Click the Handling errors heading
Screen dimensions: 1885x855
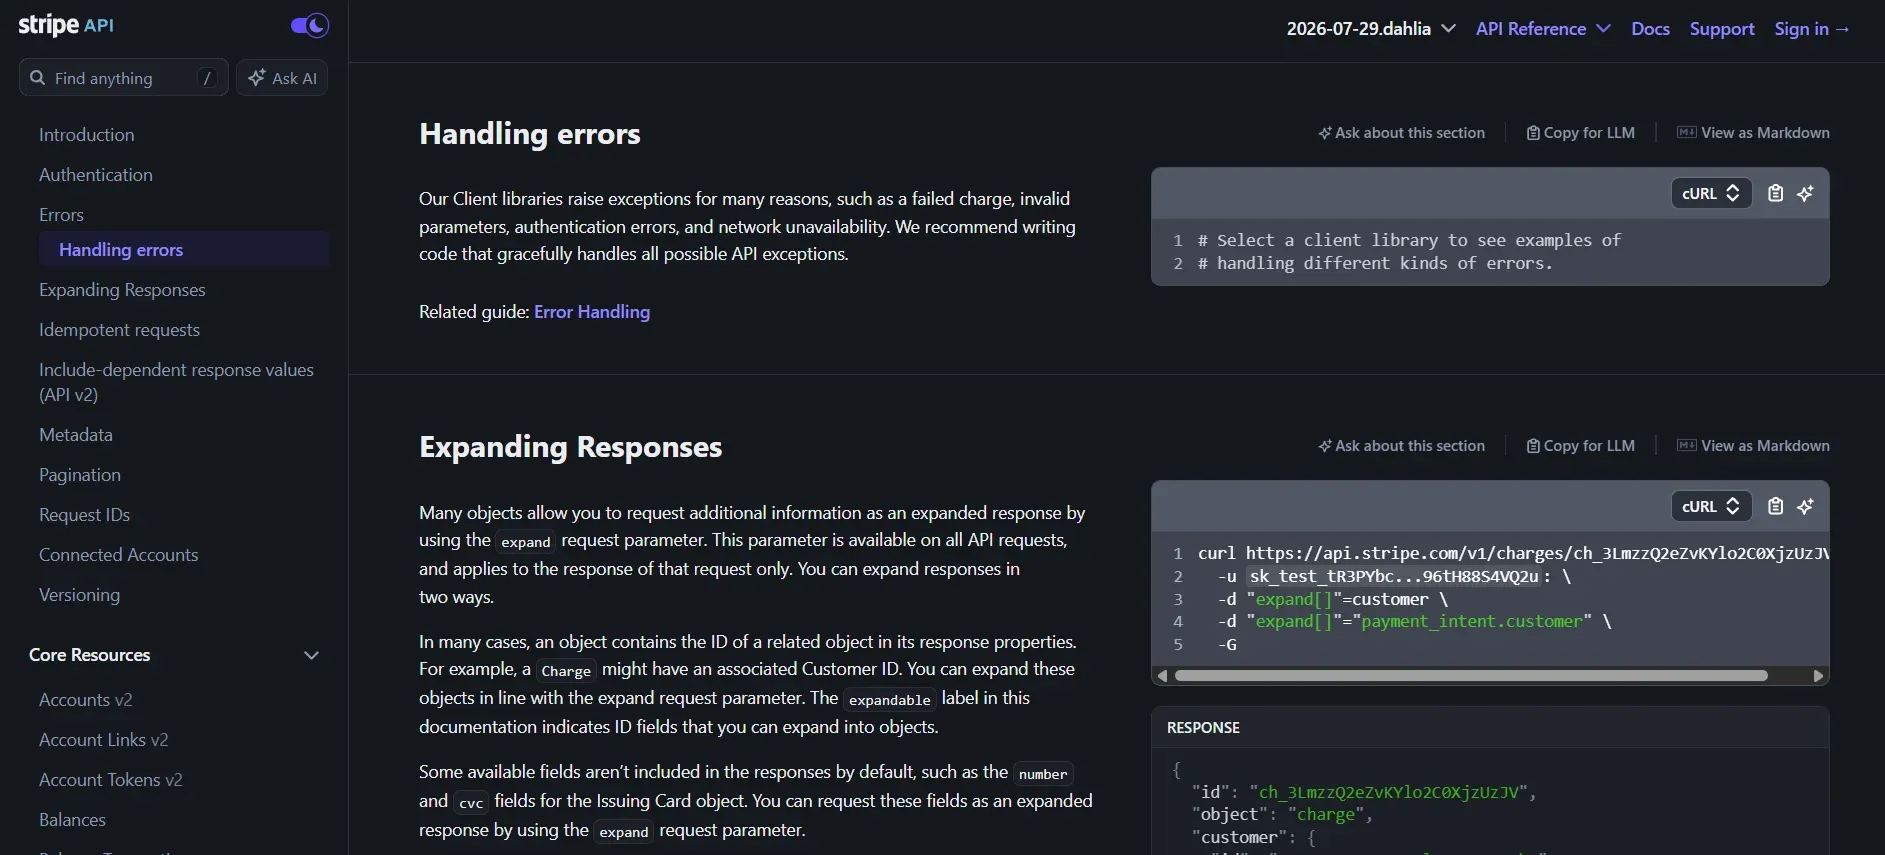point(530,134)
